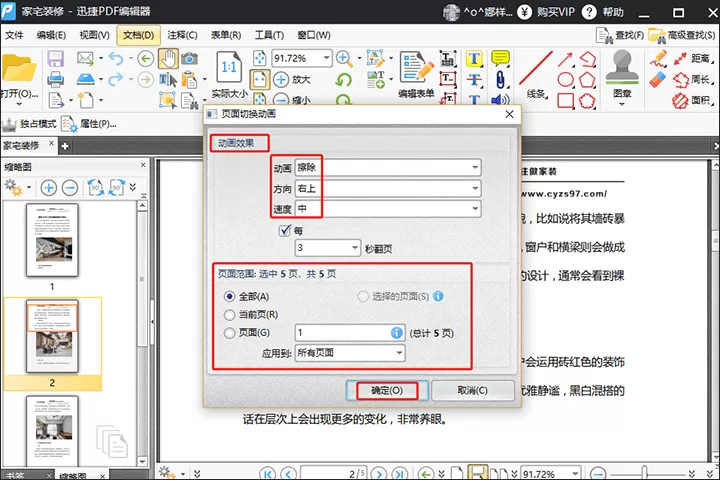Image resolution: width=720 pixels, height=480 pixels.
Task: Open file using the folder icon
Action: coord(18,68)
